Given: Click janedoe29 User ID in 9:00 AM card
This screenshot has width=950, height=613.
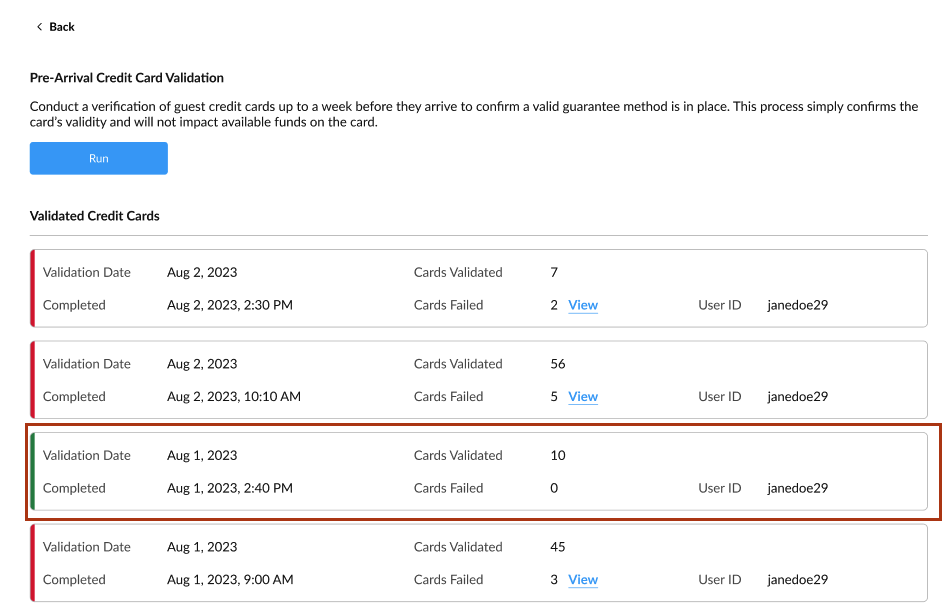Looking at the screenshot, I should point(797,580).
